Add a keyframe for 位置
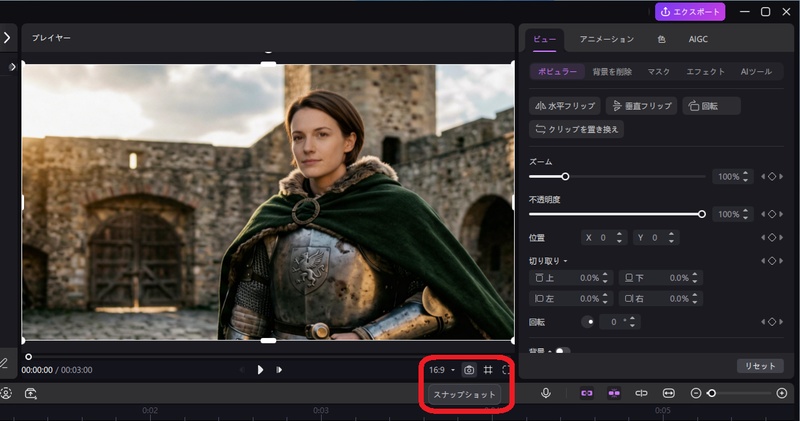The image size is (800, 421). pos(772,237)
